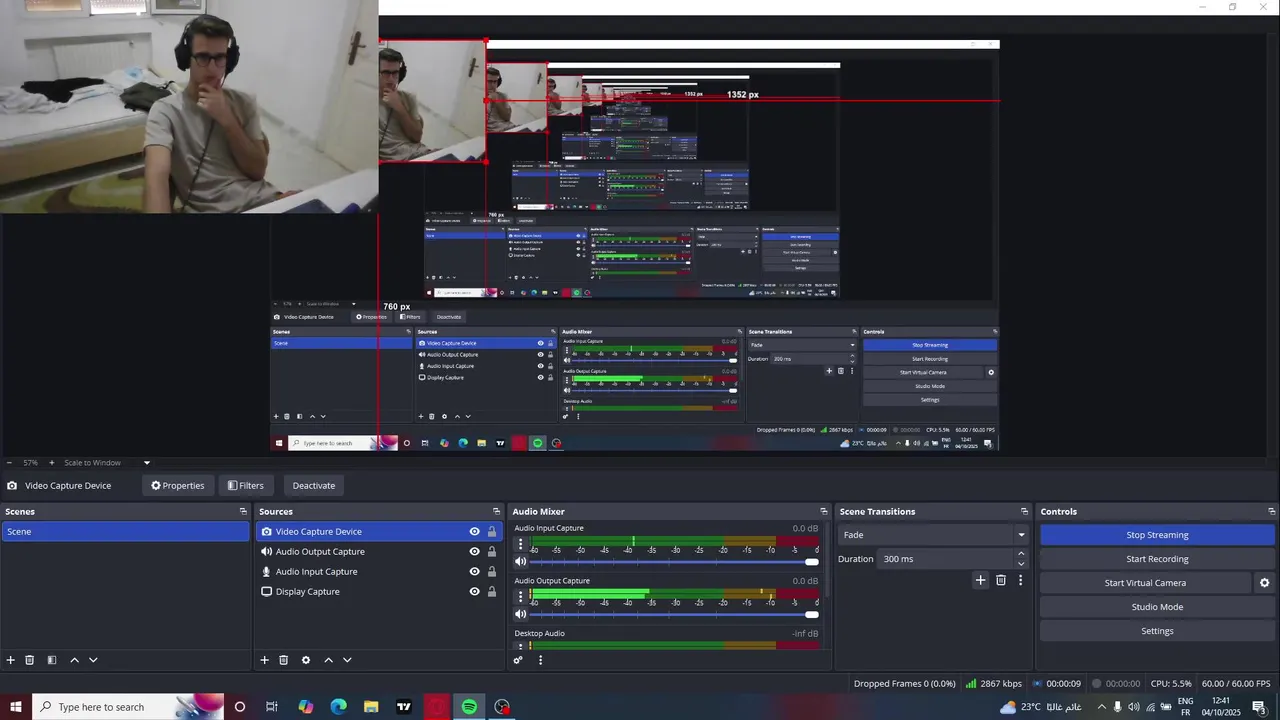Viewport: 1280px width, 720px height.
Task: Hide Audio Input Capture source
Action: [475, 572]
